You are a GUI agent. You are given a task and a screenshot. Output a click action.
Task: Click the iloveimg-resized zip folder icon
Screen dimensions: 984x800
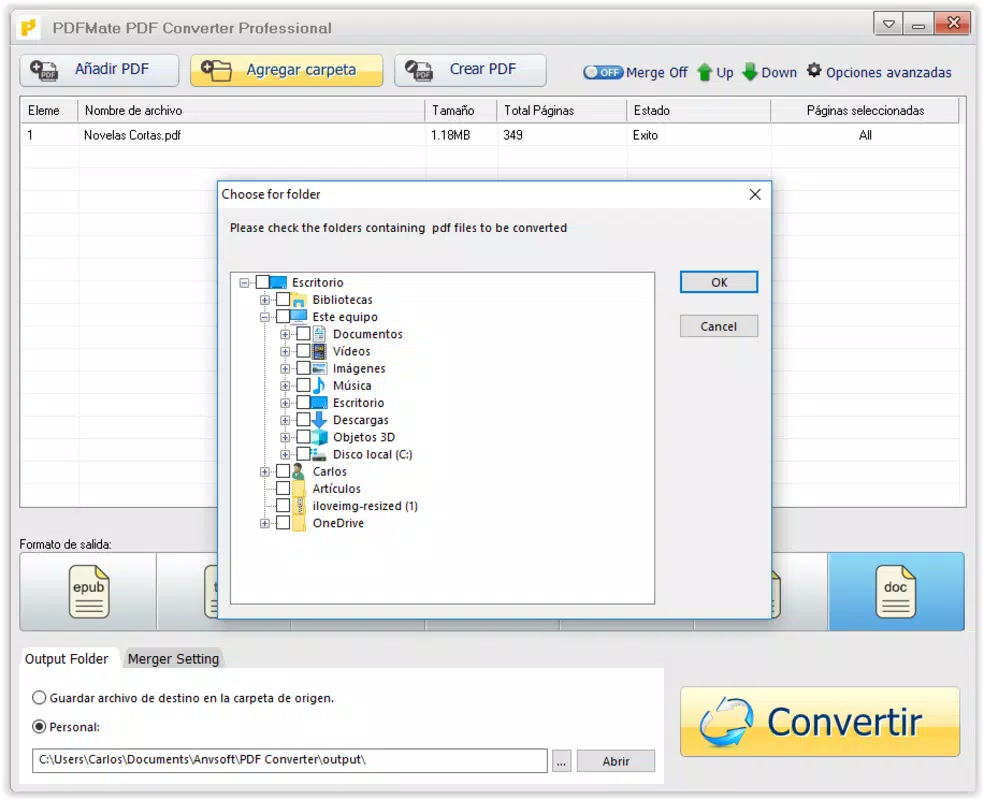click(x=299, y=506)
